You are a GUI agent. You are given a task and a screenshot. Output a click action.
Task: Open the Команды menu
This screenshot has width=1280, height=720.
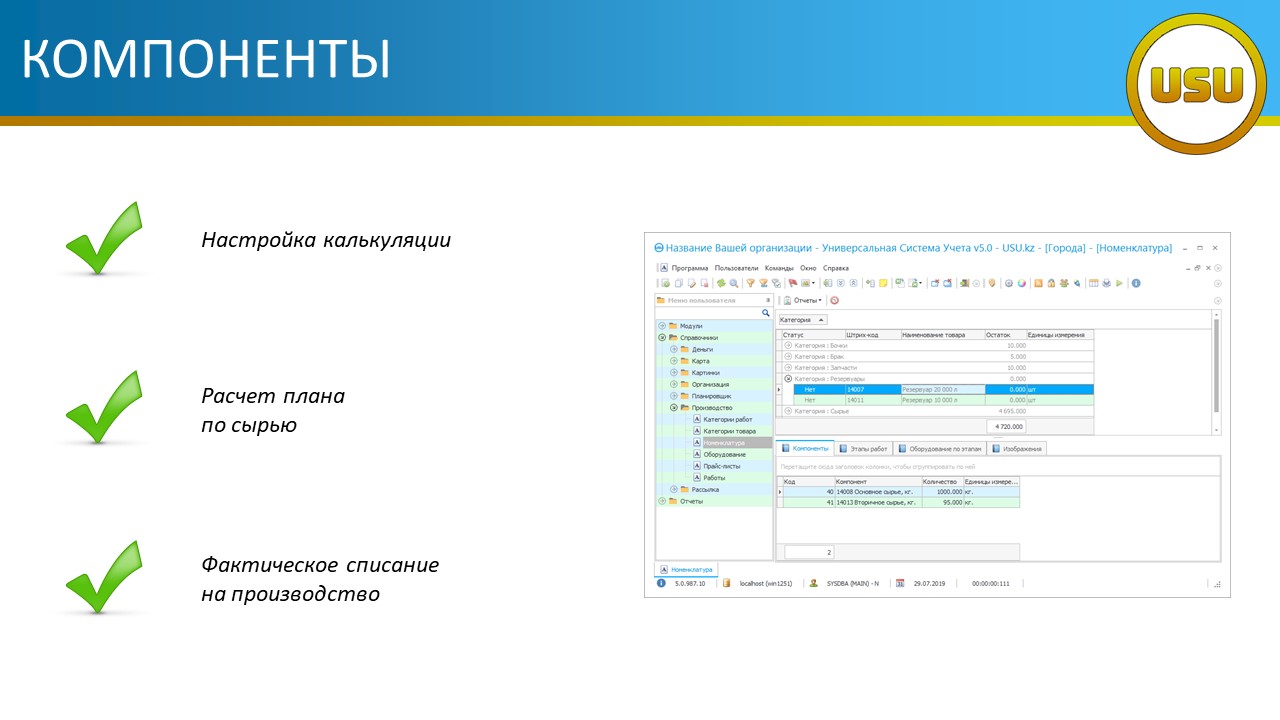779,268
